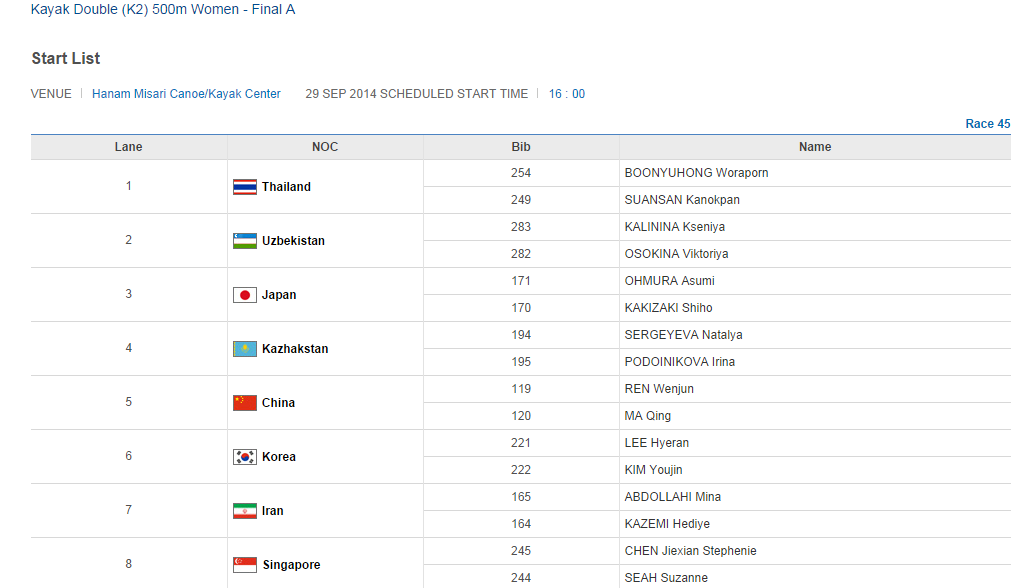The image size is (1022, 588).
Task: Click the Bib column header
Action: pos(521,147)
